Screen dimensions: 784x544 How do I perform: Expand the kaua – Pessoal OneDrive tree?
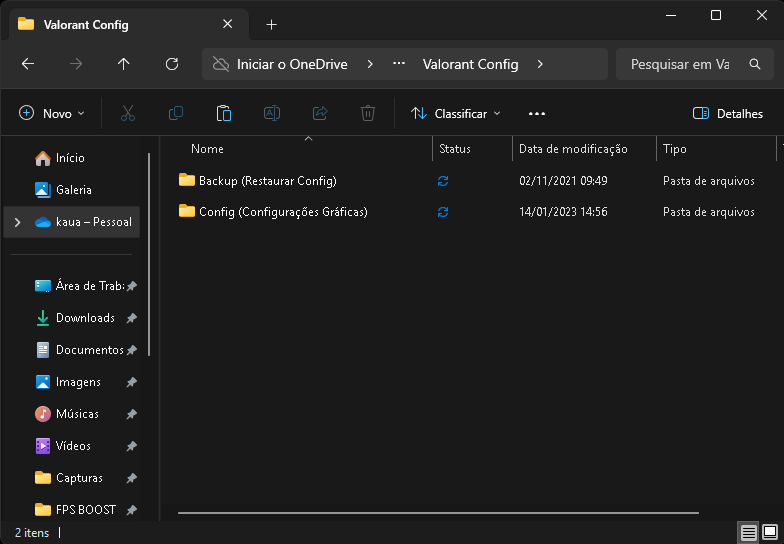(x=17, y=222)
